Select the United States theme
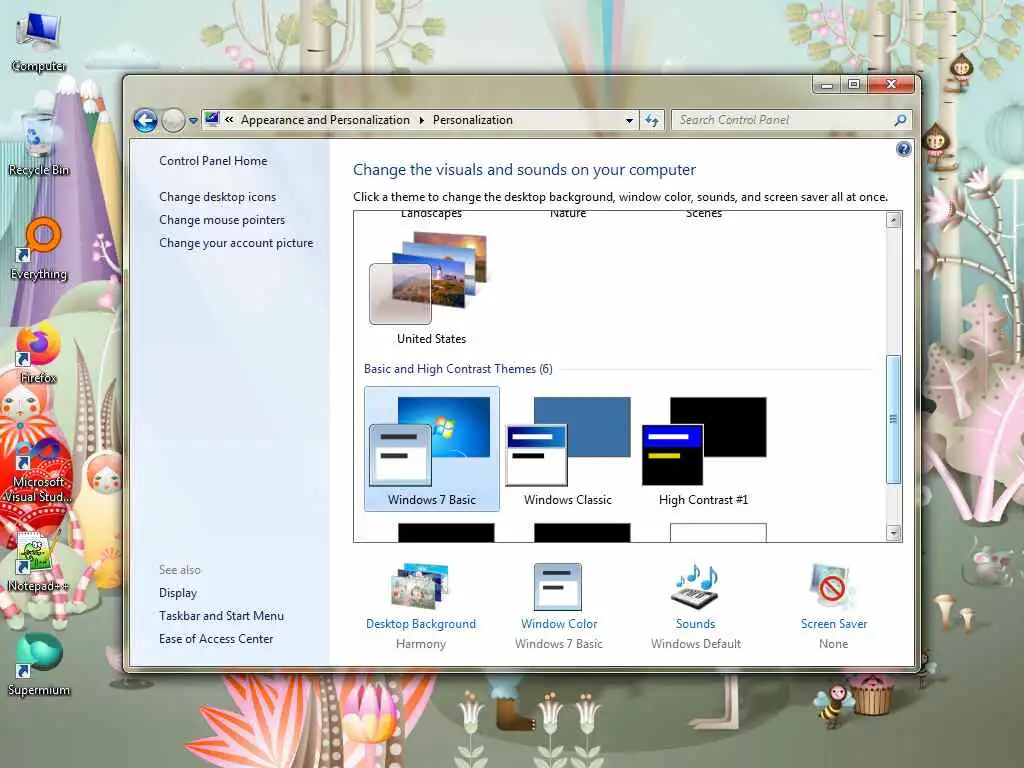 point(432,287)
